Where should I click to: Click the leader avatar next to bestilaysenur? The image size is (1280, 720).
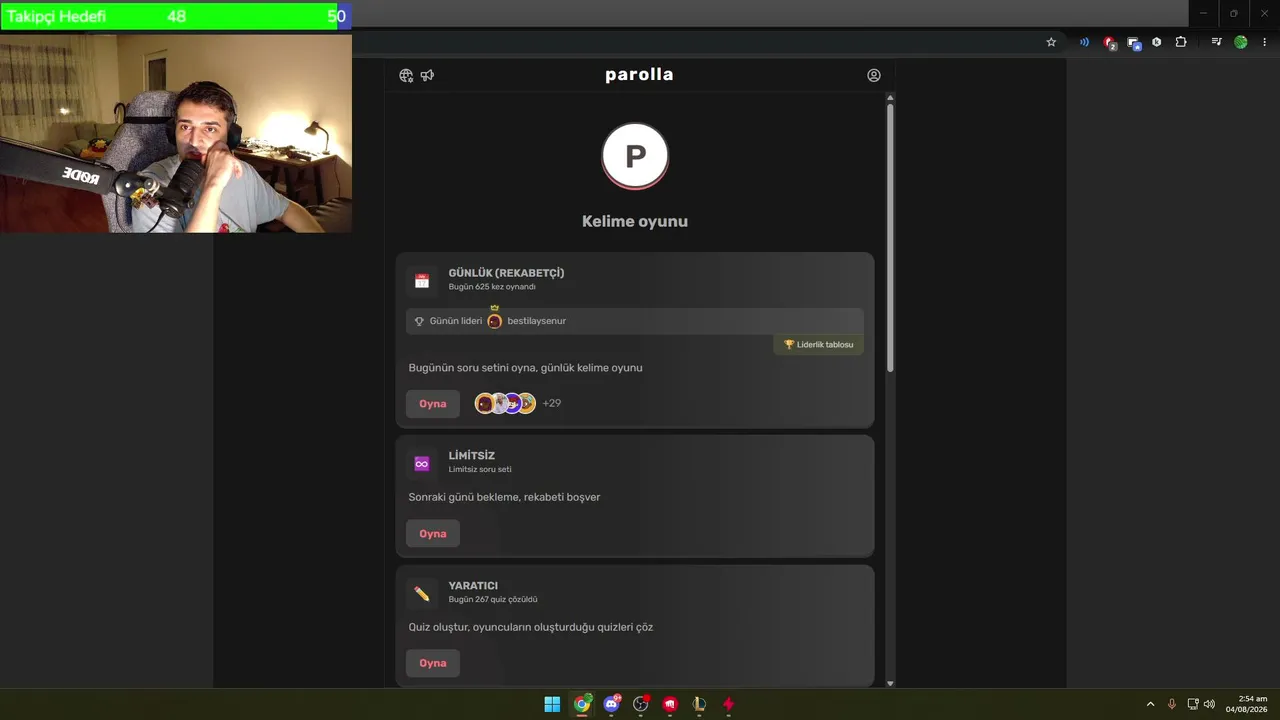tap(494, 321)
